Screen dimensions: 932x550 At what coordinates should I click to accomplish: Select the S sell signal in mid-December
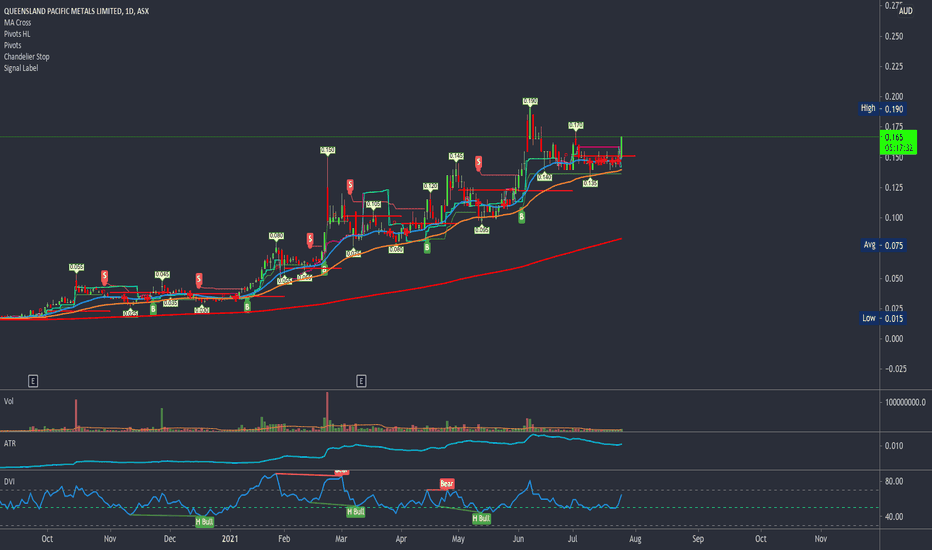(199, 279)
